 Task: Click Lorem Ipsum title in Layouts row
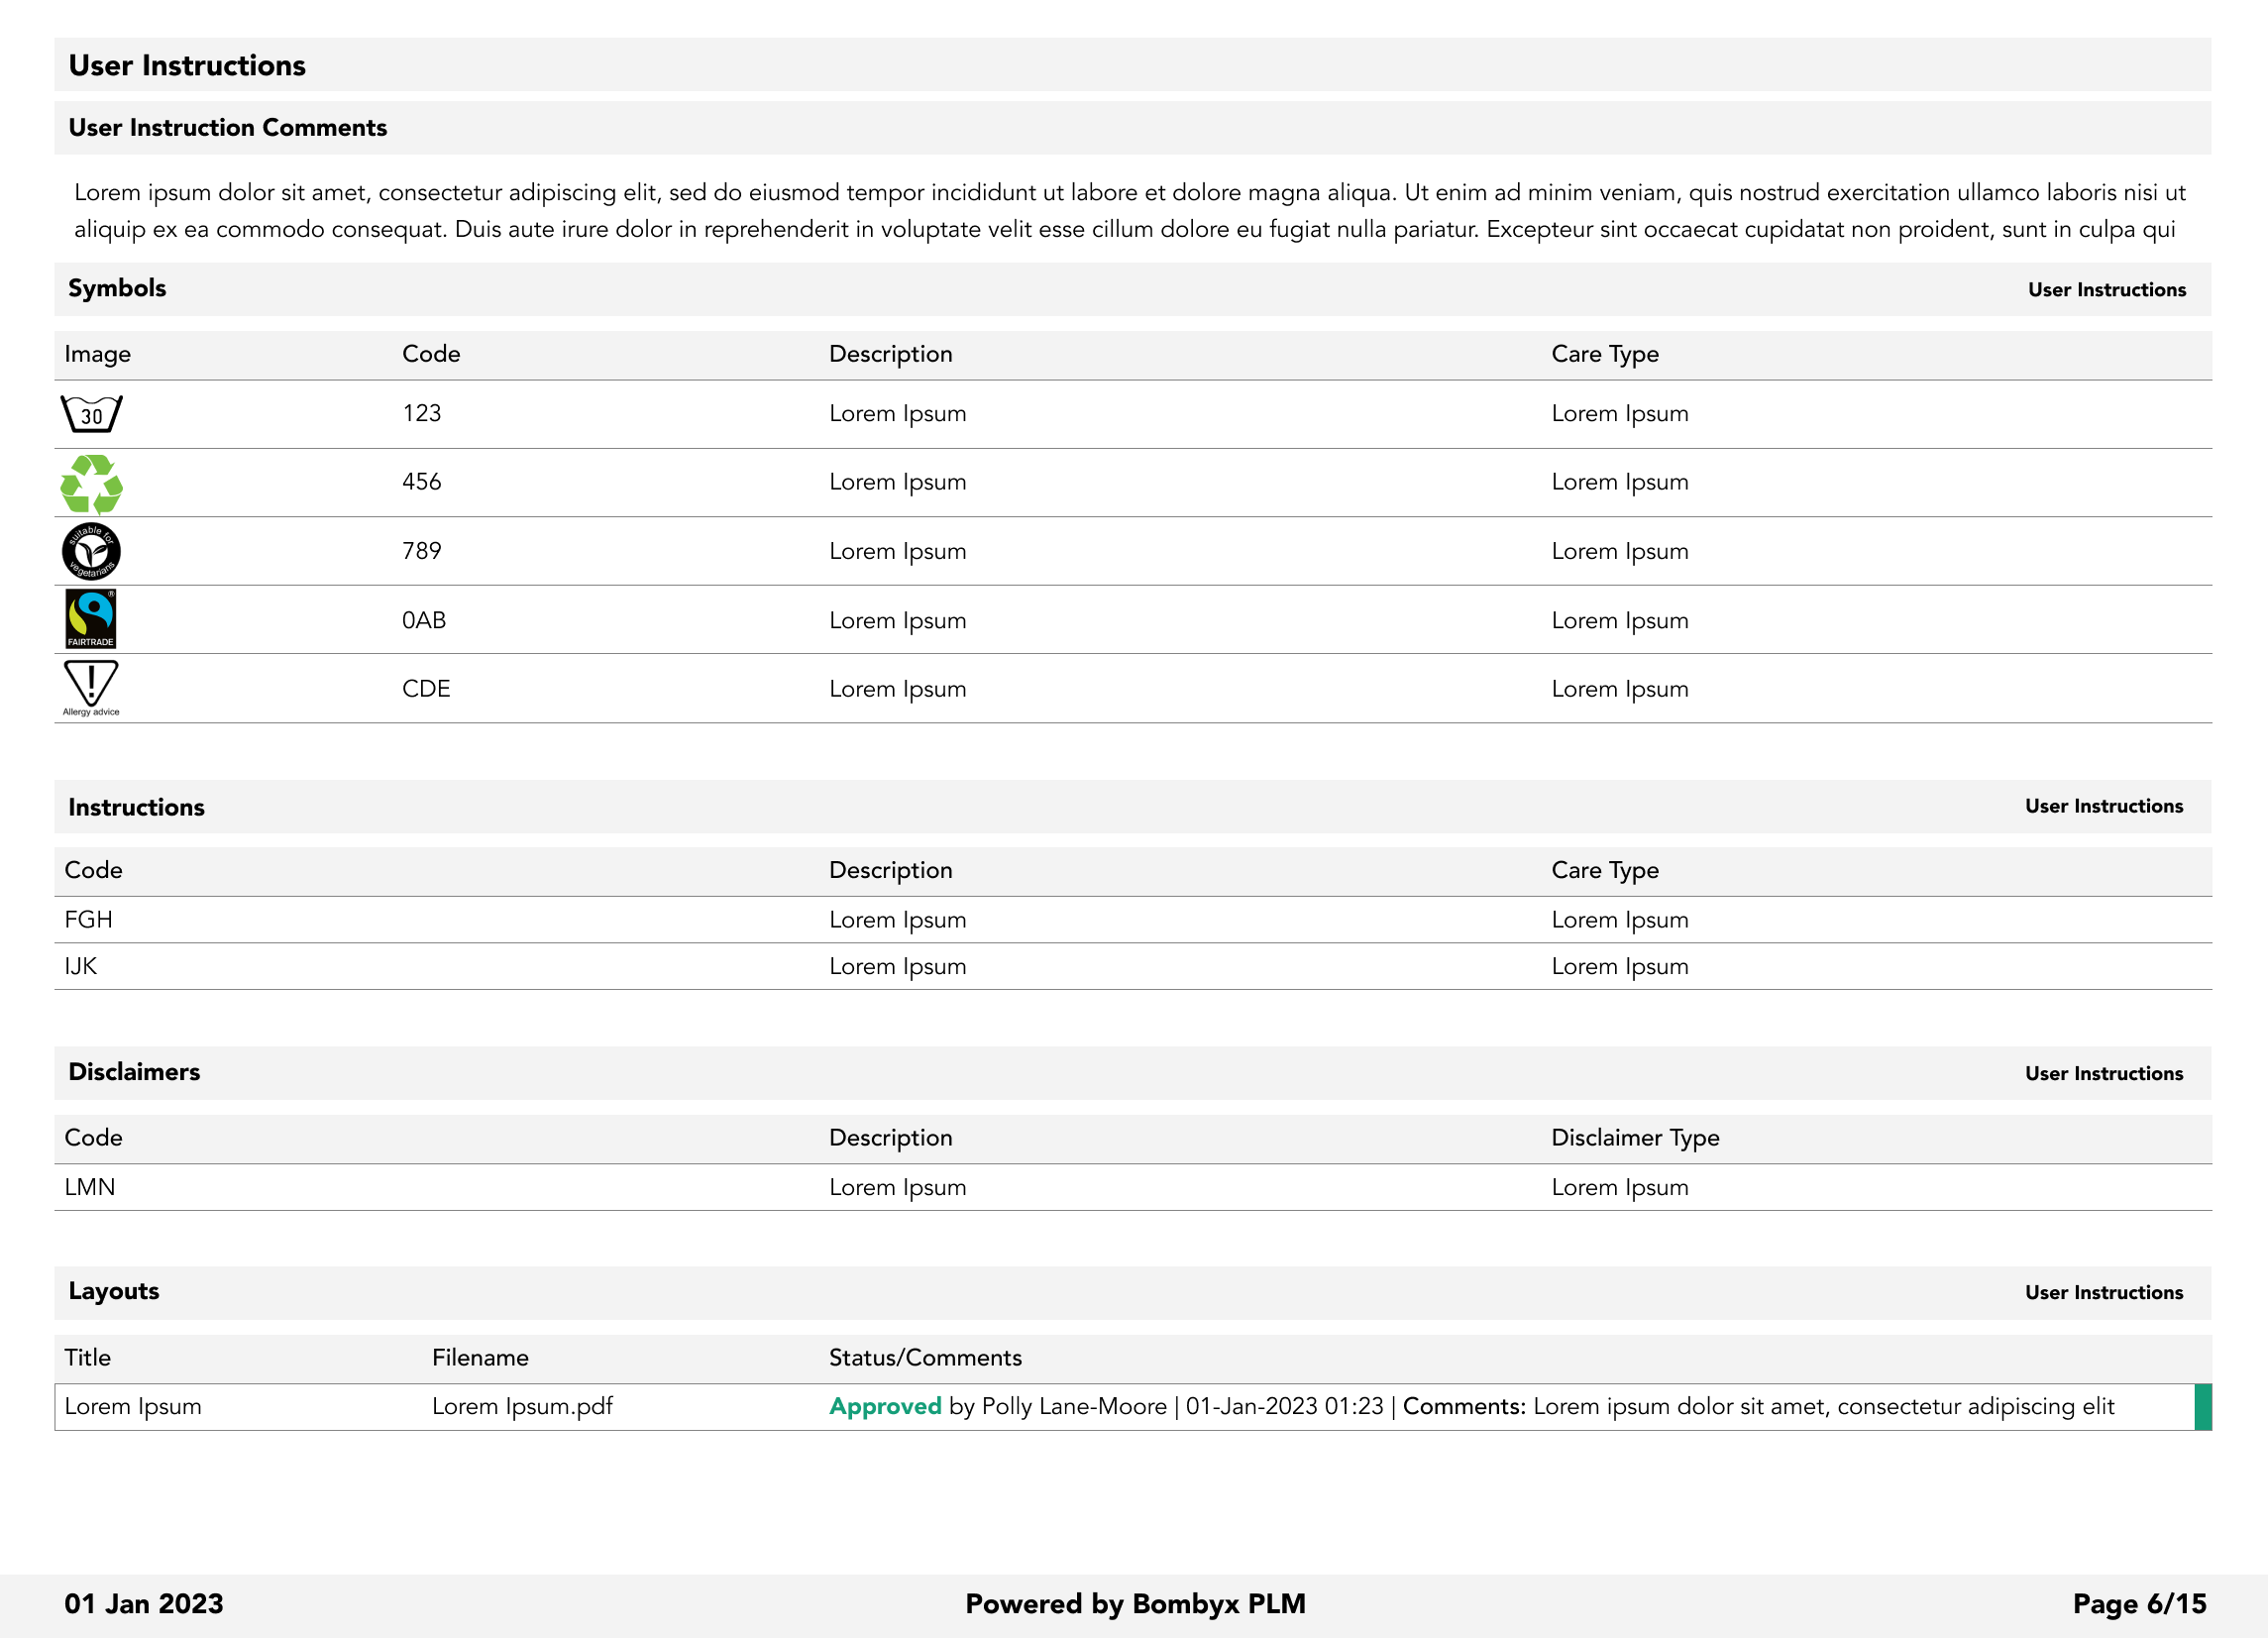(x=133, y=1407)
